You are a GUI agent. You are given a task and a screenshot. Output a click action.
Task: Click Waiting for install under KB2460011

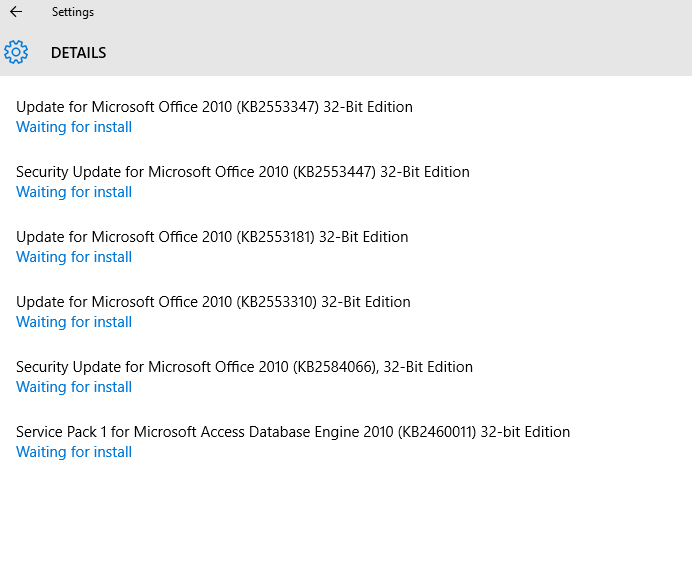(74, 452)
